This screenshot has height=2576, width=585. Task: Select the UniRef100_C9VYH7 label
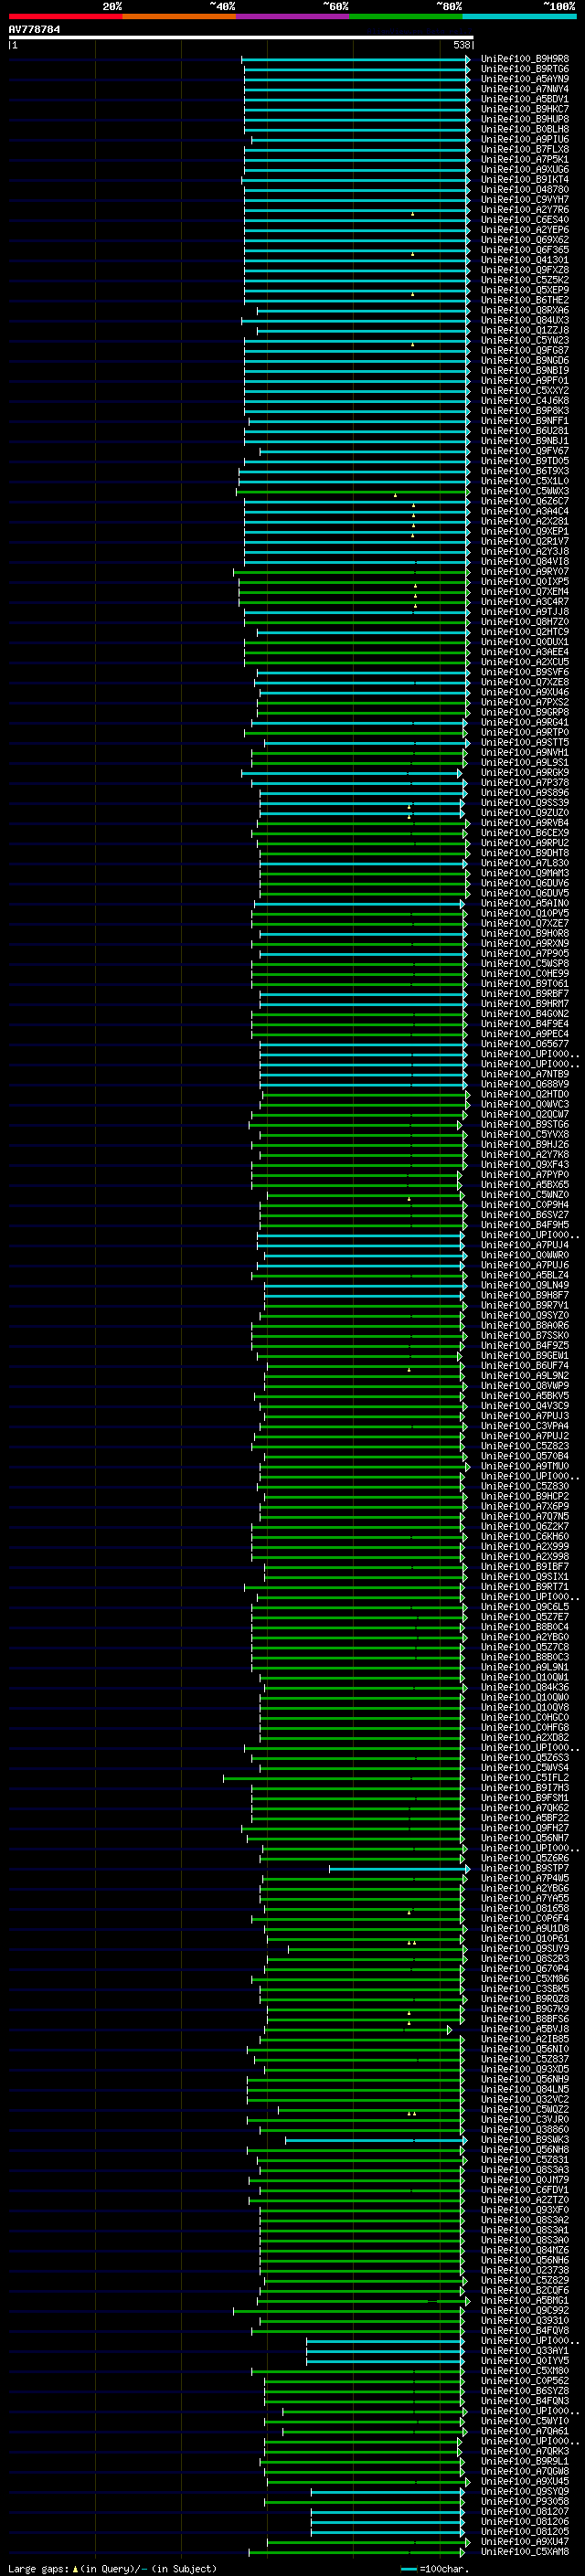pyautogui.click(x=525, y=200)
